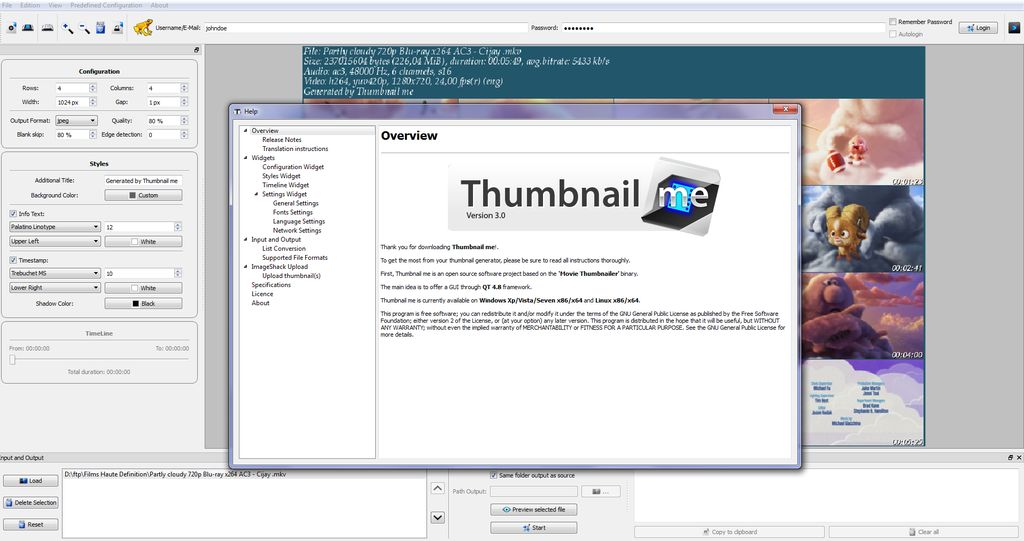Click the Reset button
This screenshot has width=1024, height=541.
[31, 524]
